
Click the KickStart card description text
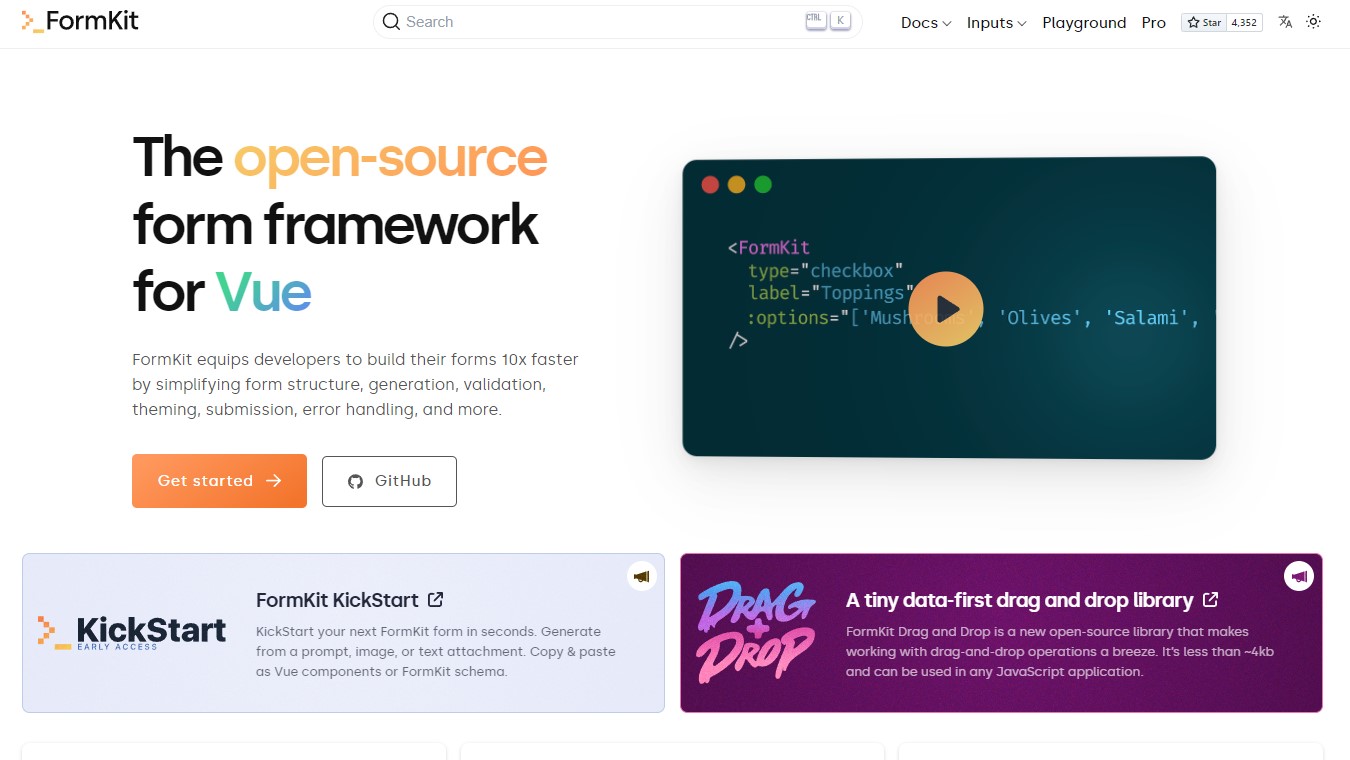coord(436,652)
